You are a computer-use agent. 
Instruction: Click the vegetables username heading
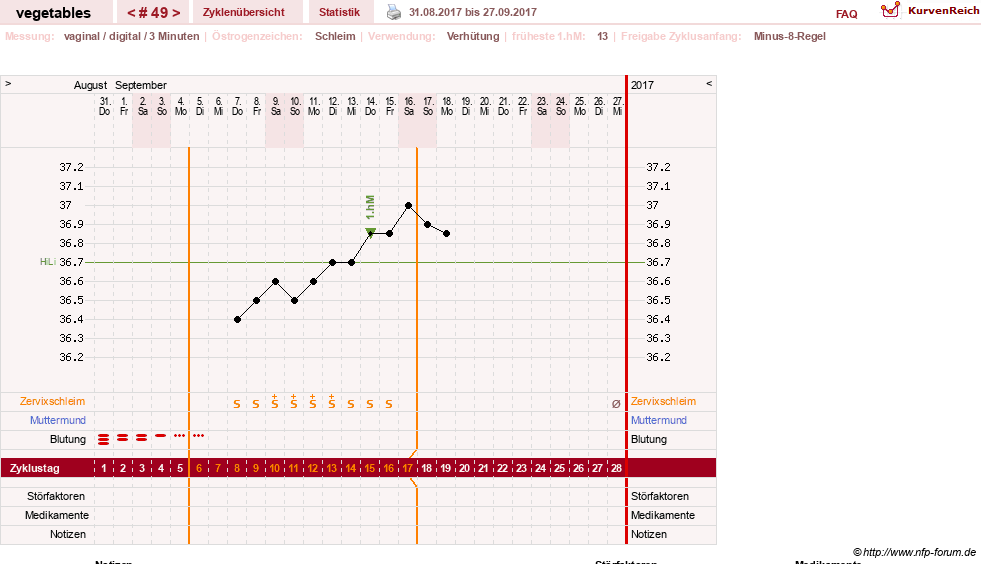53,13
